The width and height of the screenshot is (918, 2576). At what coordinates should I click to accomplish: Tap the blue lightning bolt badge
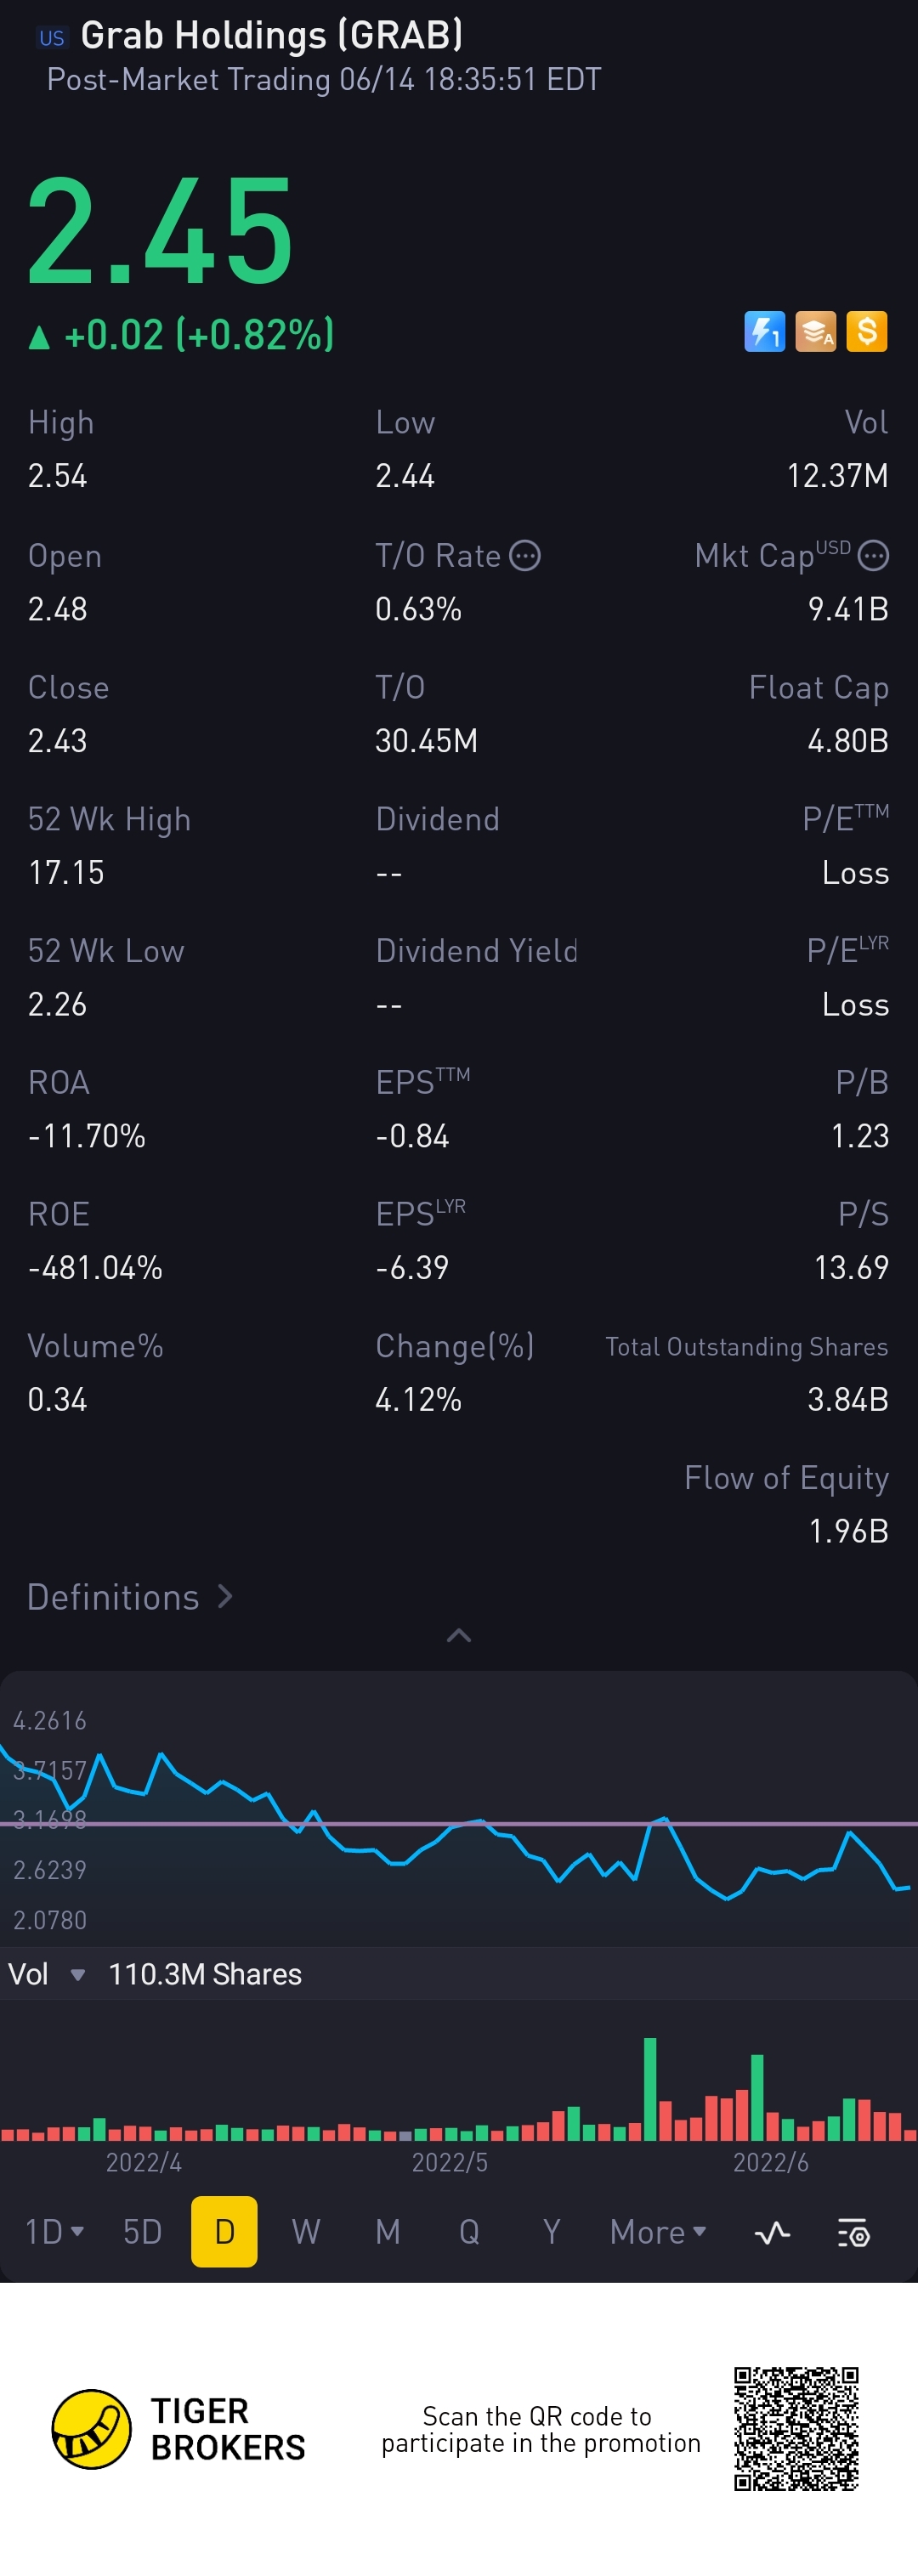[x=765, y=332]
